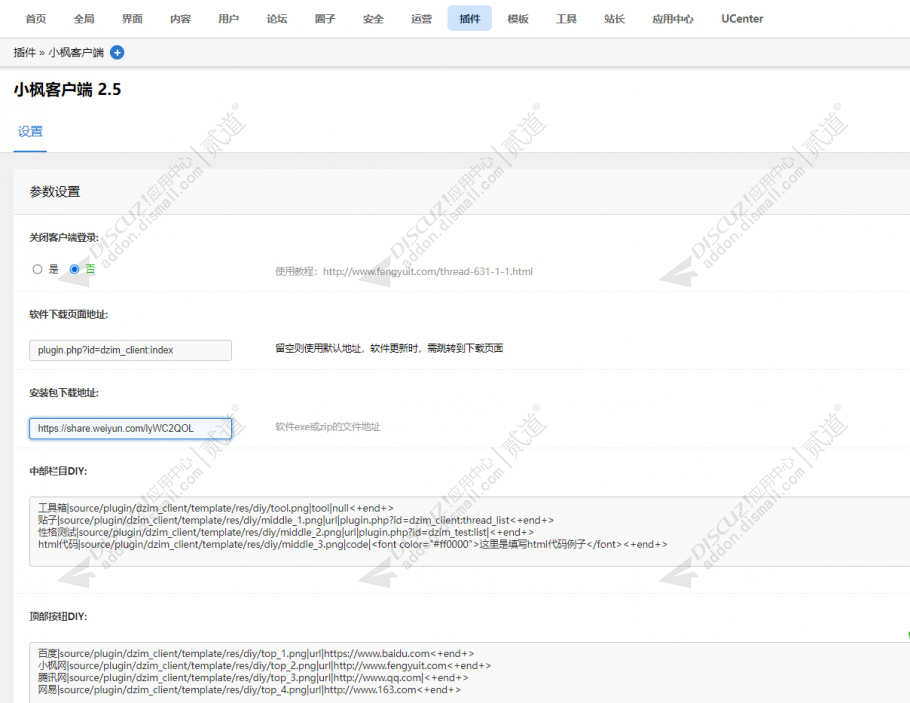The width and height of the screenshot is (910, 703).
Task: Click the 安装包下载地址 input field
Action: coord(131,428)
